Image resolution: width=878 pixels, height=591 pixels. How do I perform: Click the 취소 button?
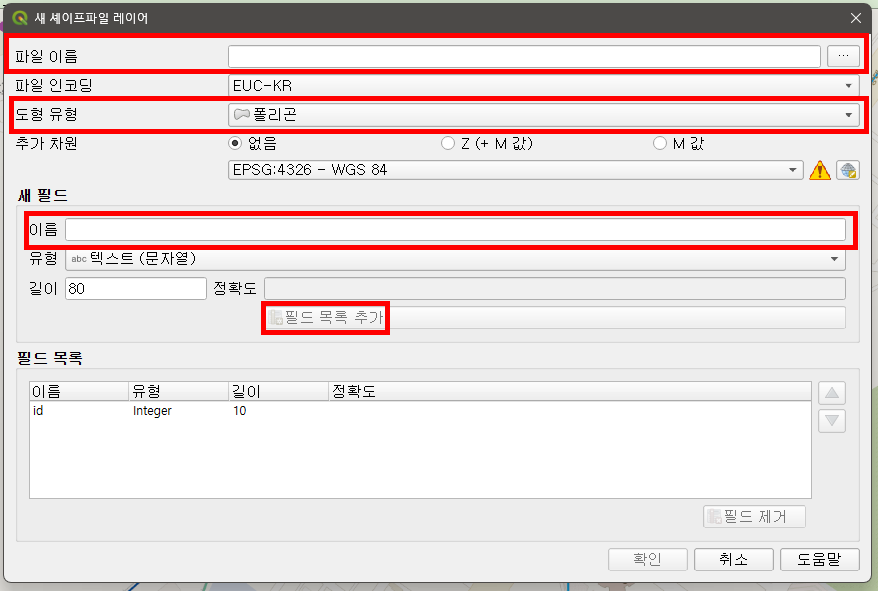[734, 559]
